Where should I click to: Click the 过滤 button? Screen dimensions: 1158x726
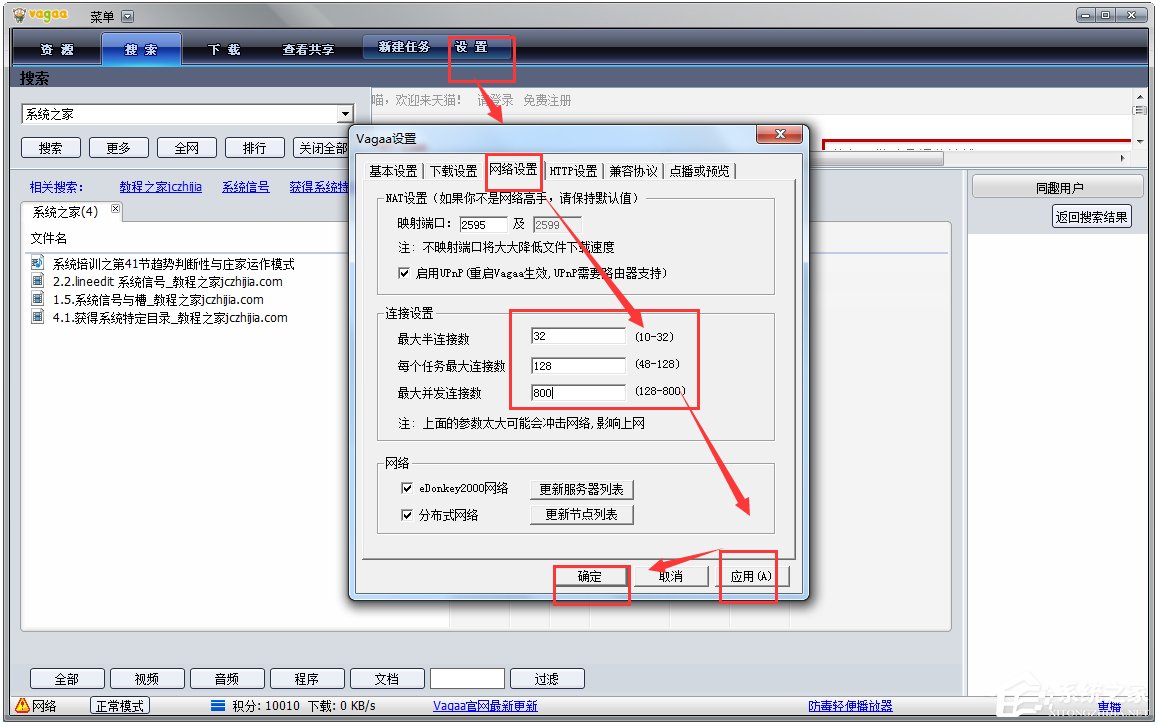point(547,679)
